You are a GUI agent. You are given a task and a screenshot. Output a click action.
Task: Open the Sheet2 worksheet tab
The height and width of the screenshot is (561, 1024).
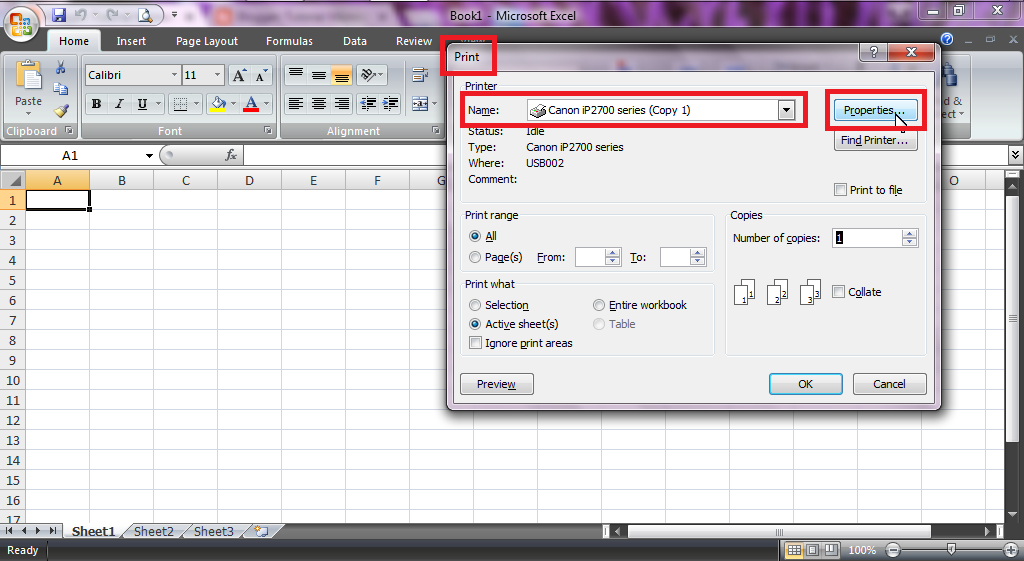pos(153,532)
